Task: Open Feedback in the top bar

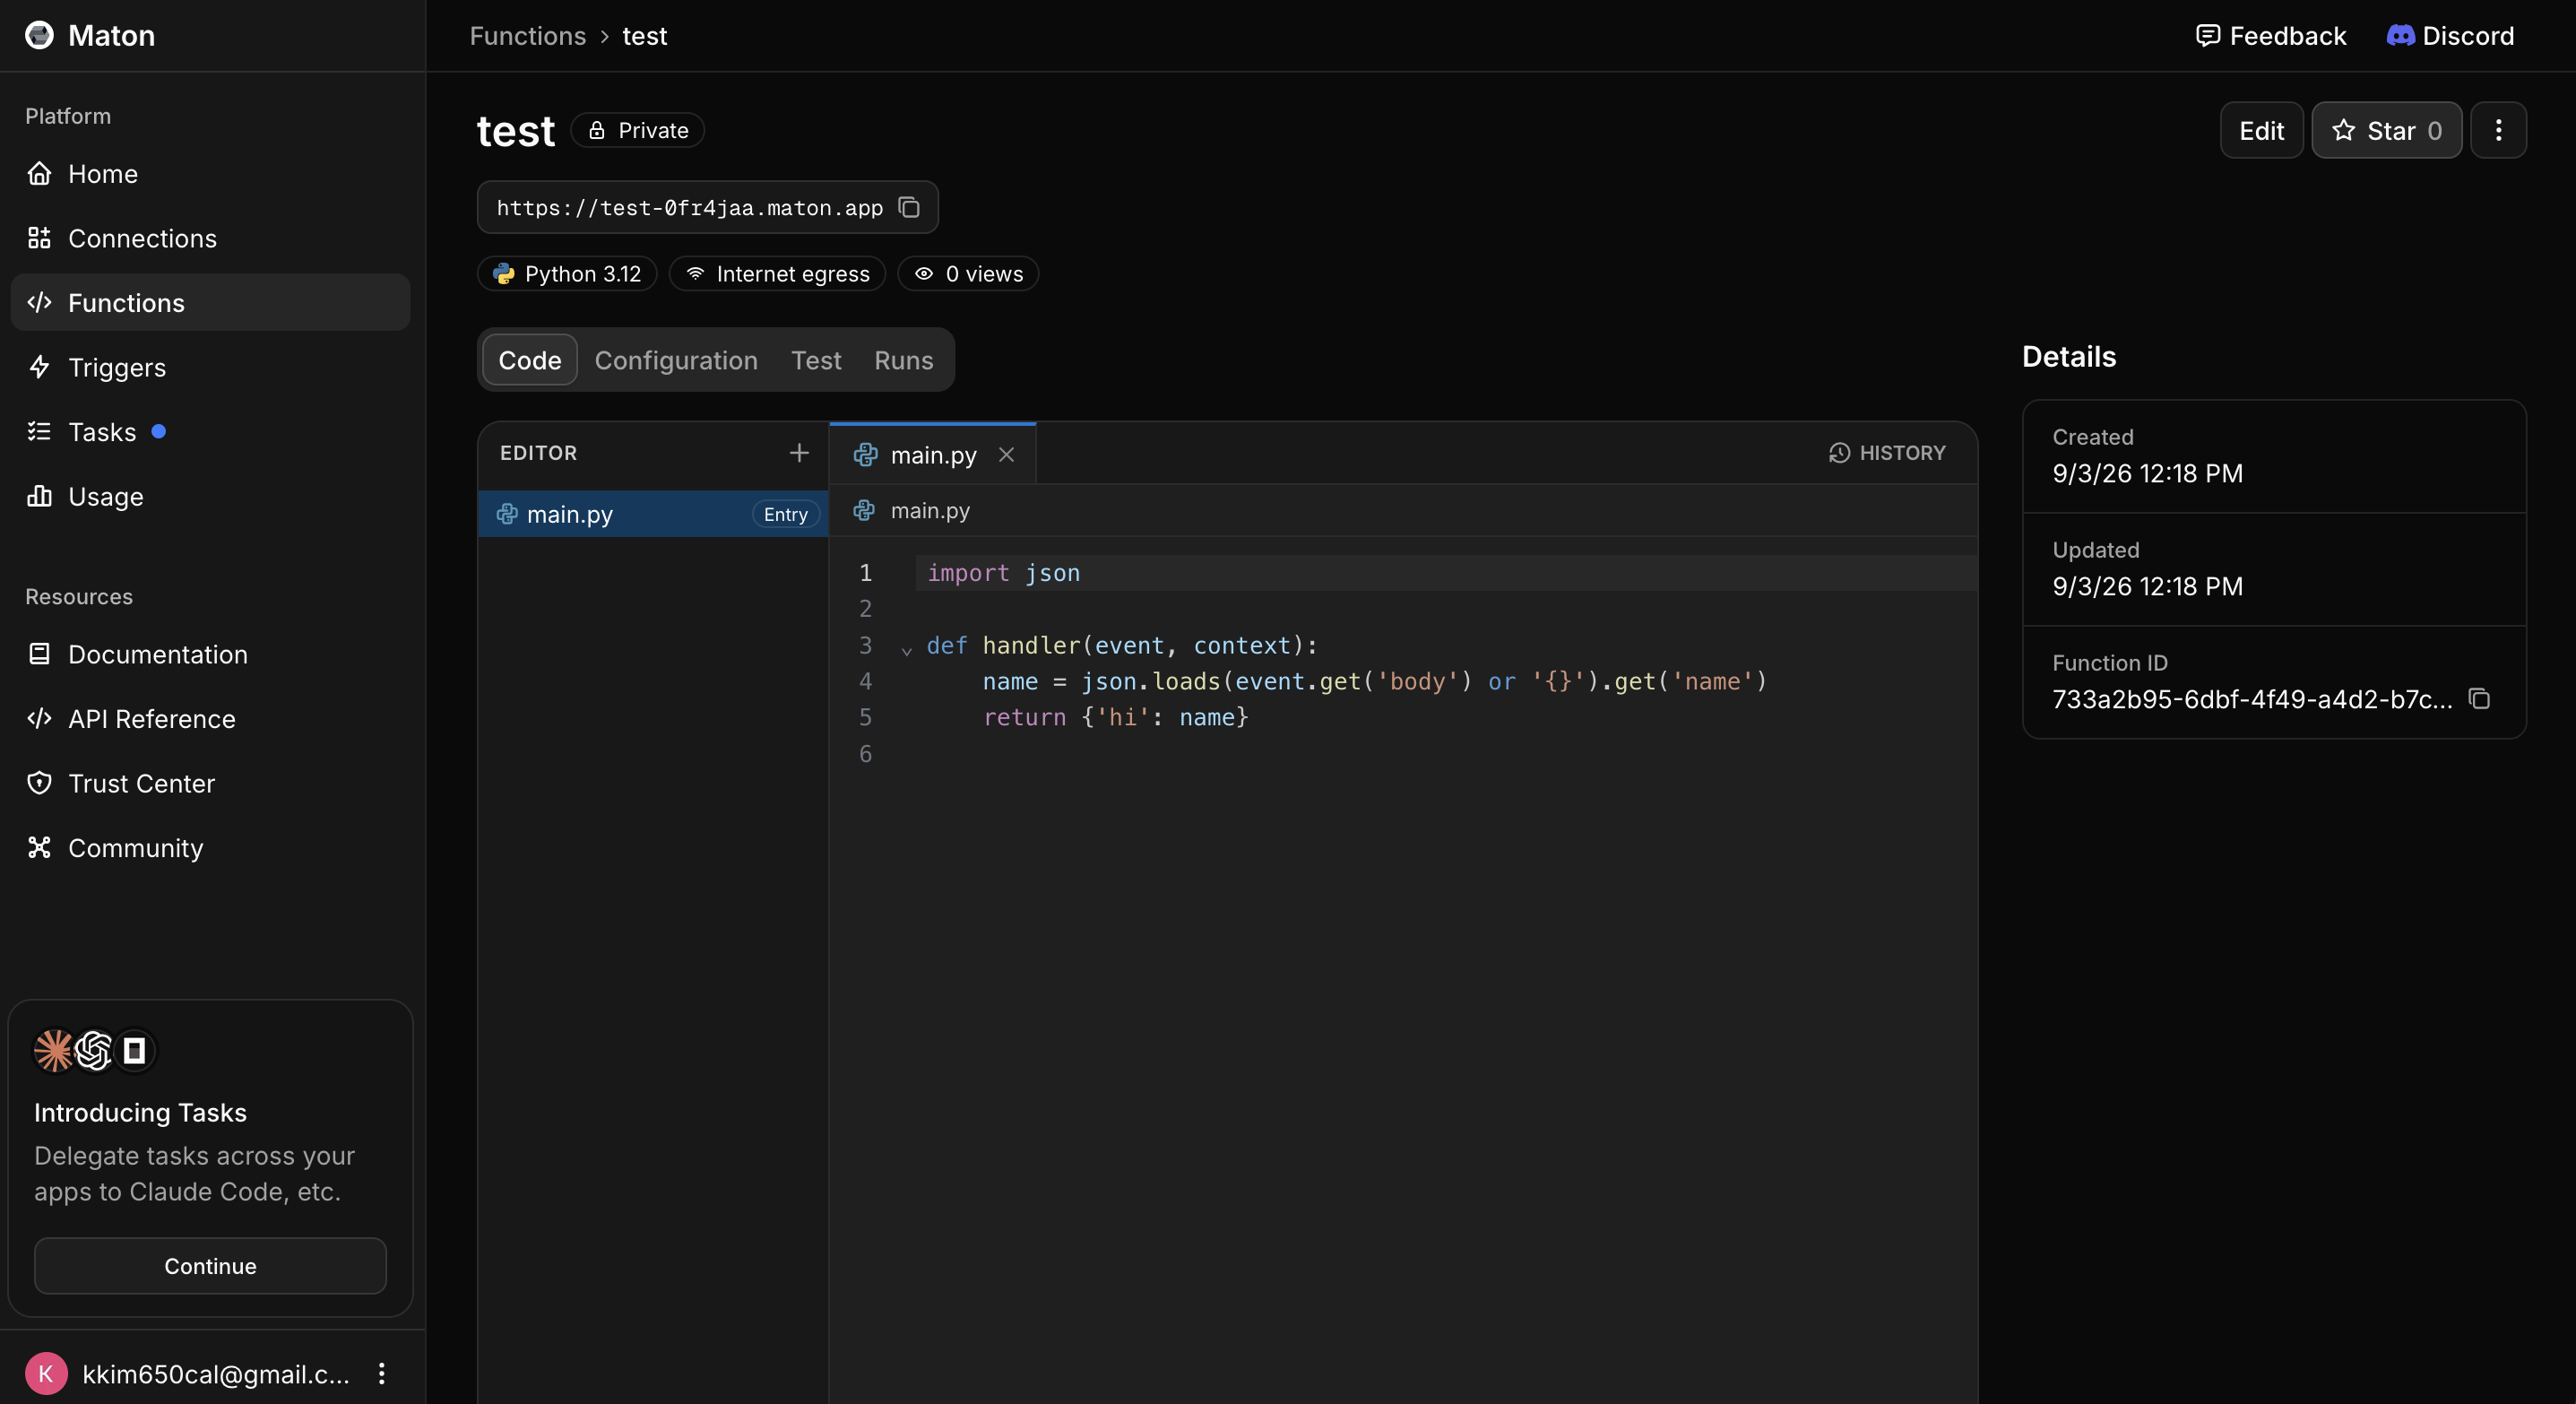Action: point(2271,36)
